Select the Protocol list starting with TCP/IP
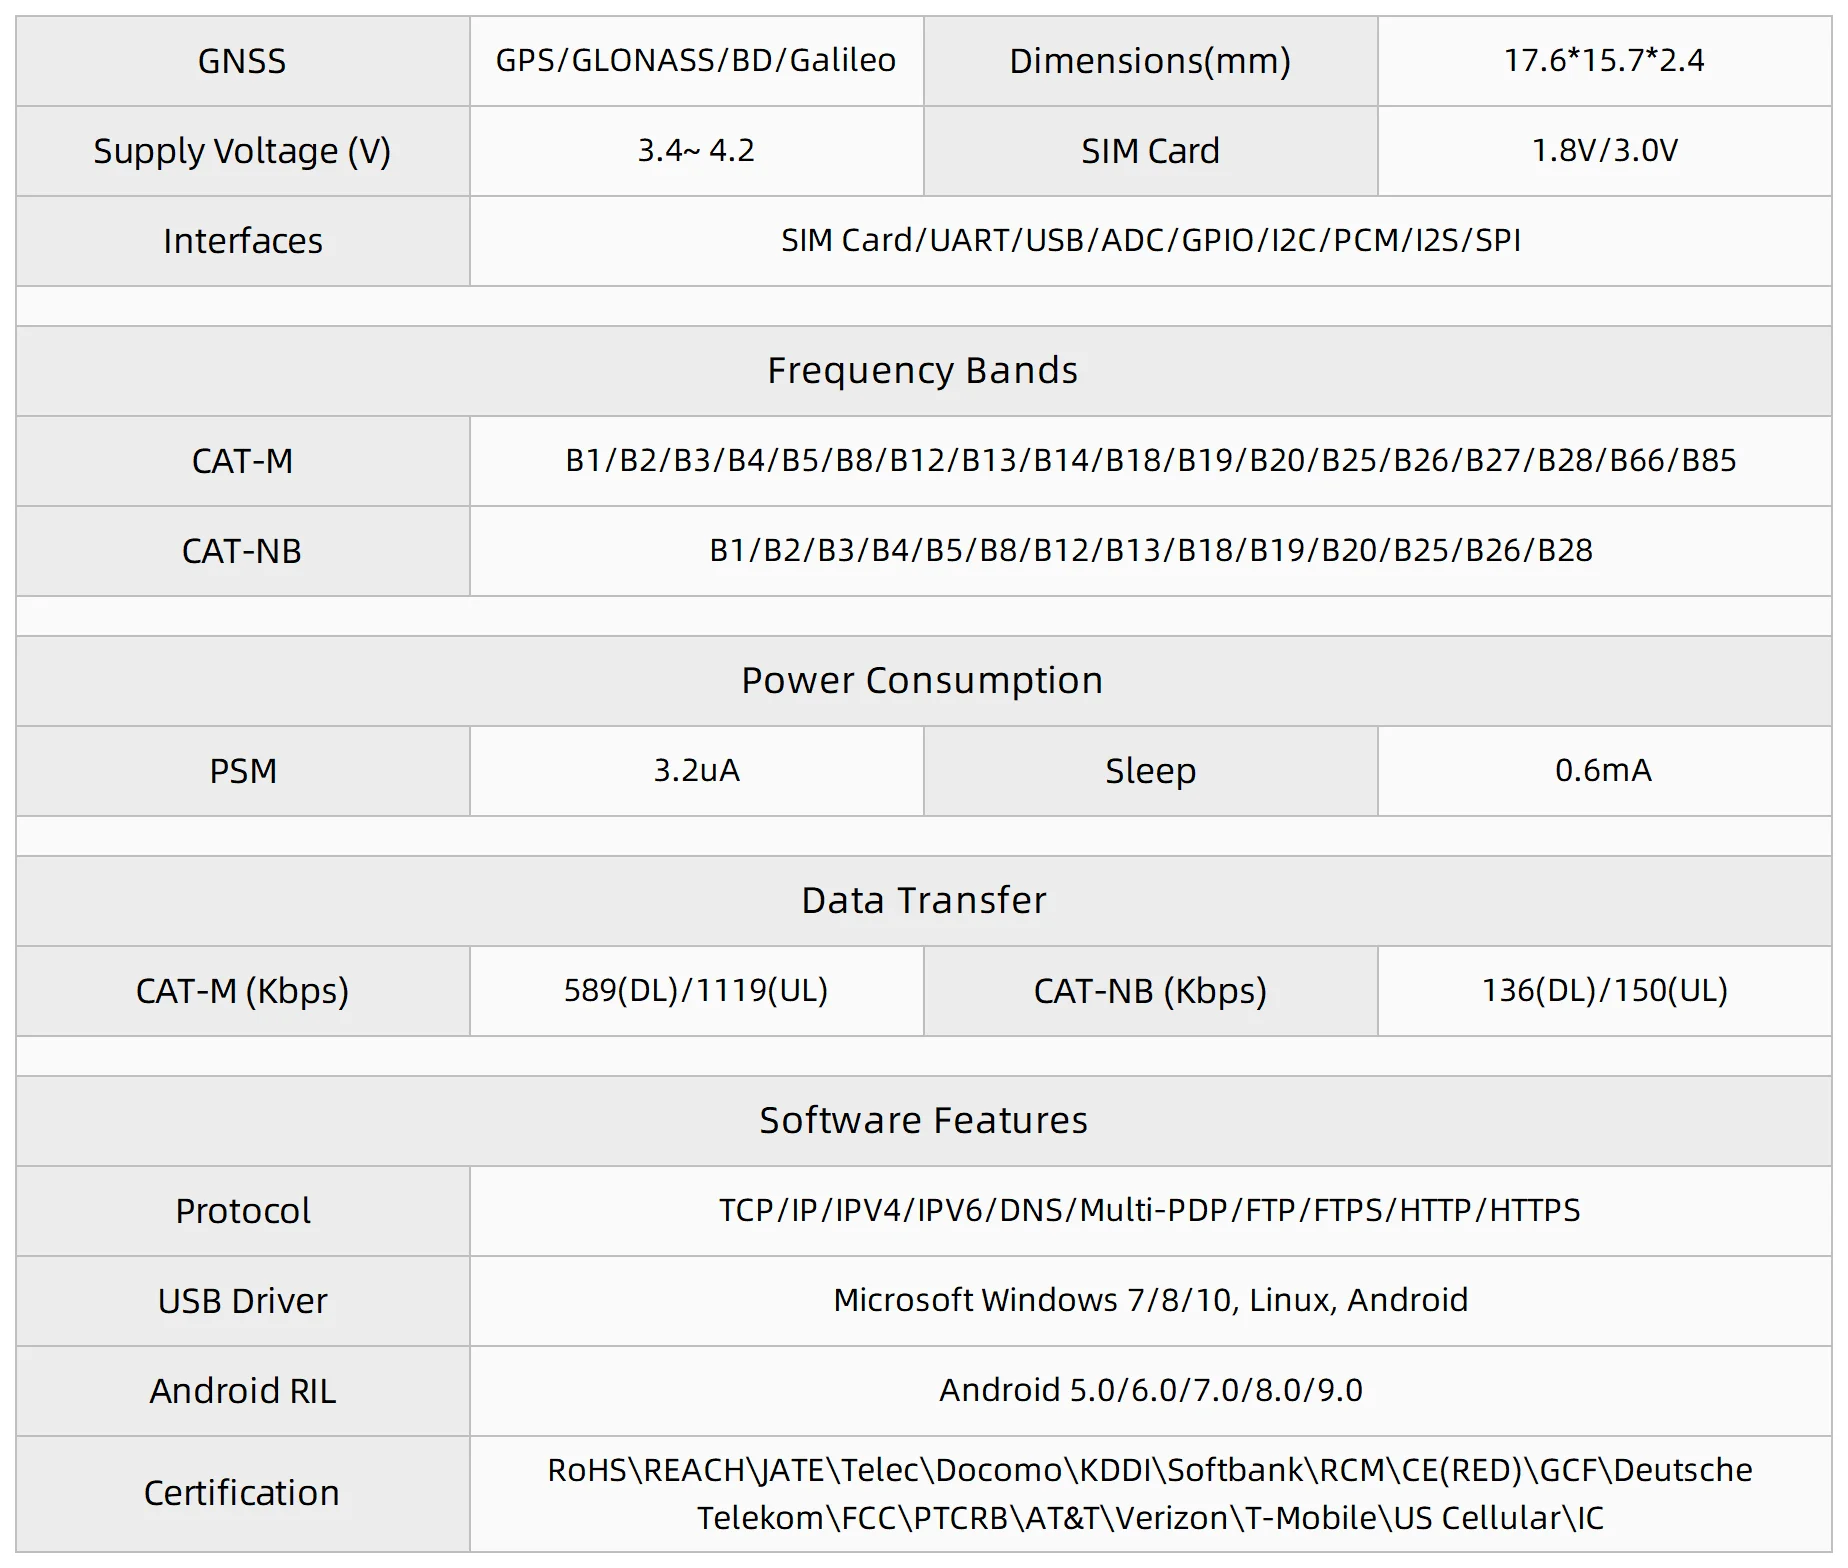The height and width of the screenshot is (1568, 1848). pos(1150,1211)
